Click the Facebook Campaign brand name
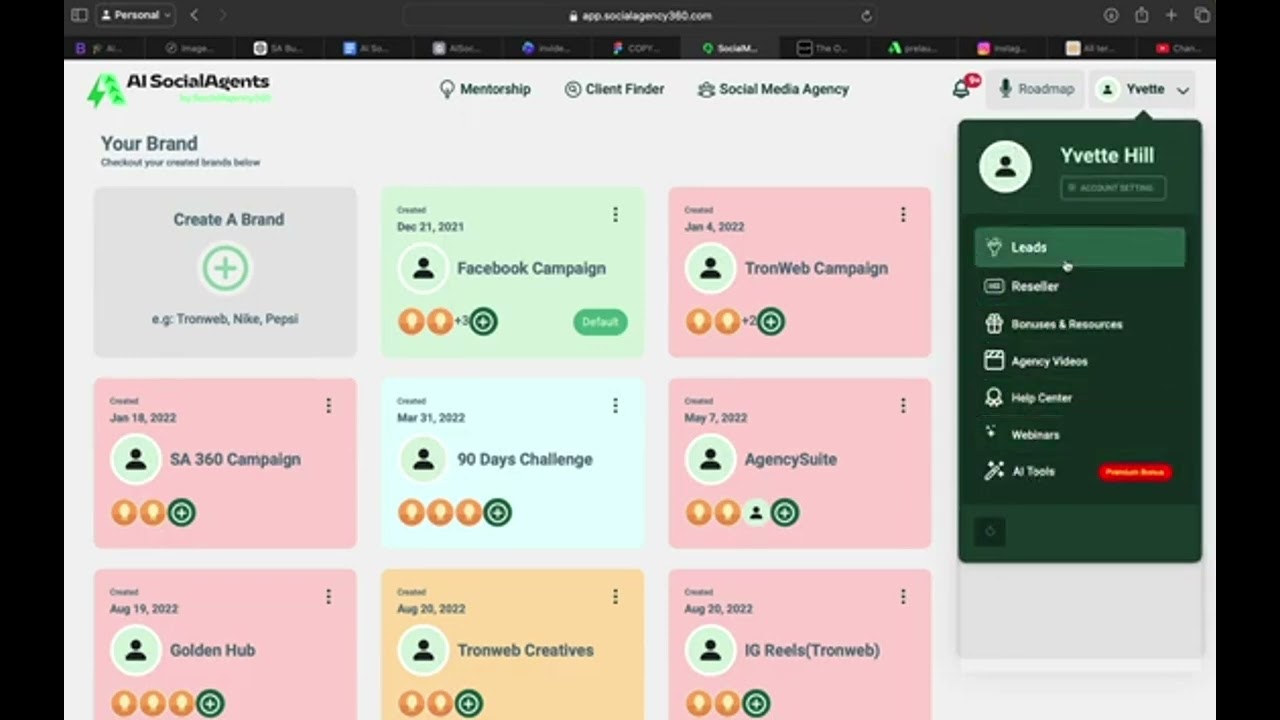 click(531, 268)
